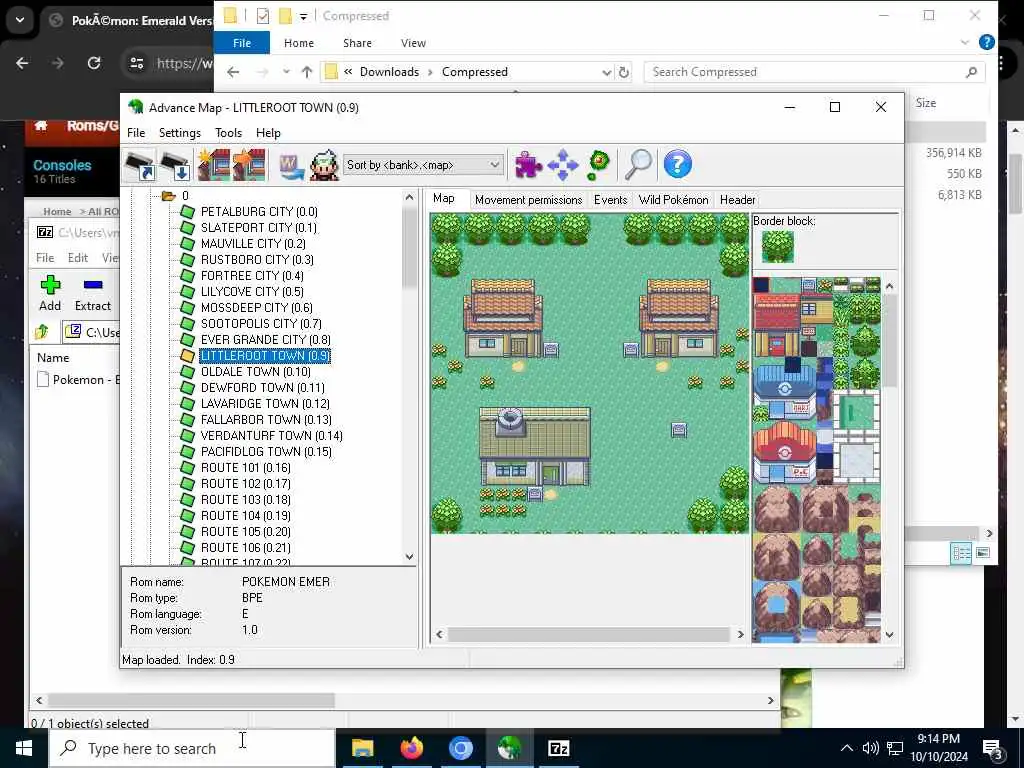Switch to Movement permissions tab
Viewport: 1024px width, 768px height.
[x=528, y=200]
